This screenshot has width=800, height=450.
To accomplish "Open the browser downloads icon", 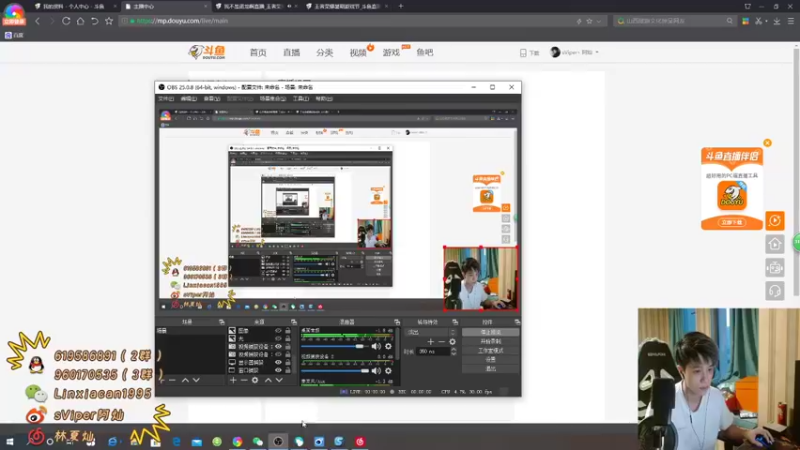I will click(x=777, y=21).
